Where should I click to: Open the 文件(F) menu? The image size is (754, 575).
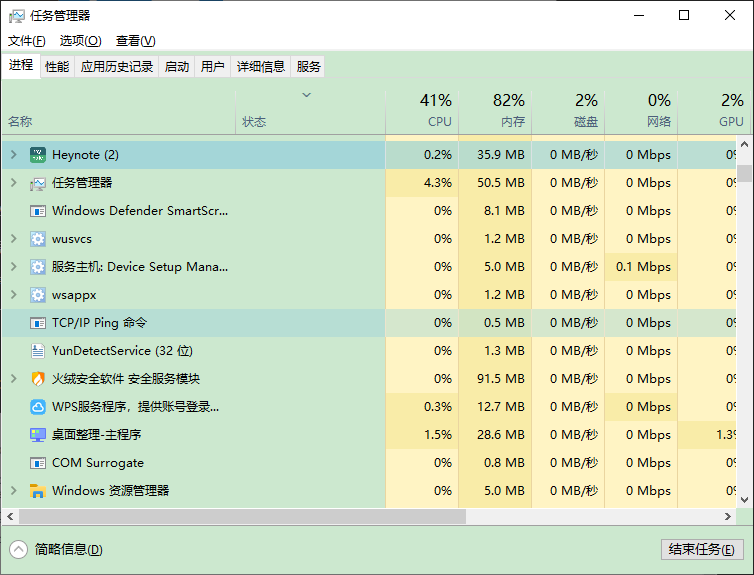[26, 41]
